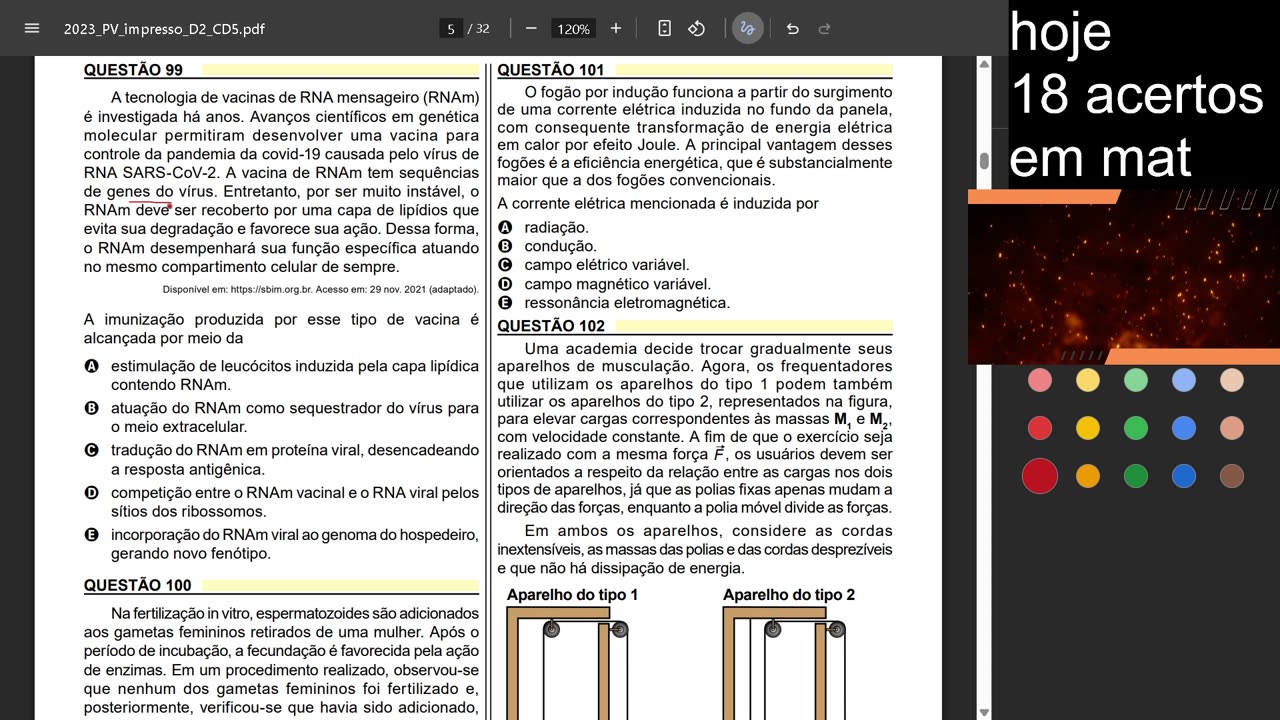Click answer text "condução." in Questão 101
This screenshot has height=720, width=1280.
[x=560, y=246]
